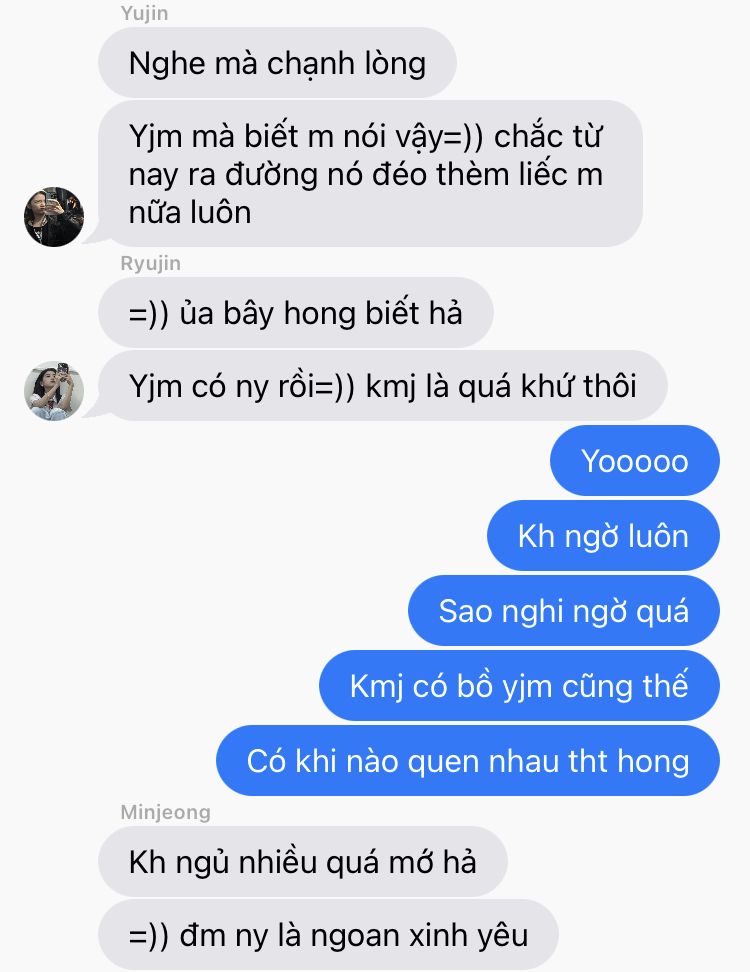Viewport: 750px width, 972px height.
Task: Tap the 'Kh ngủ nhiều quá mớ hả' message
Action: tap(302, 862)
